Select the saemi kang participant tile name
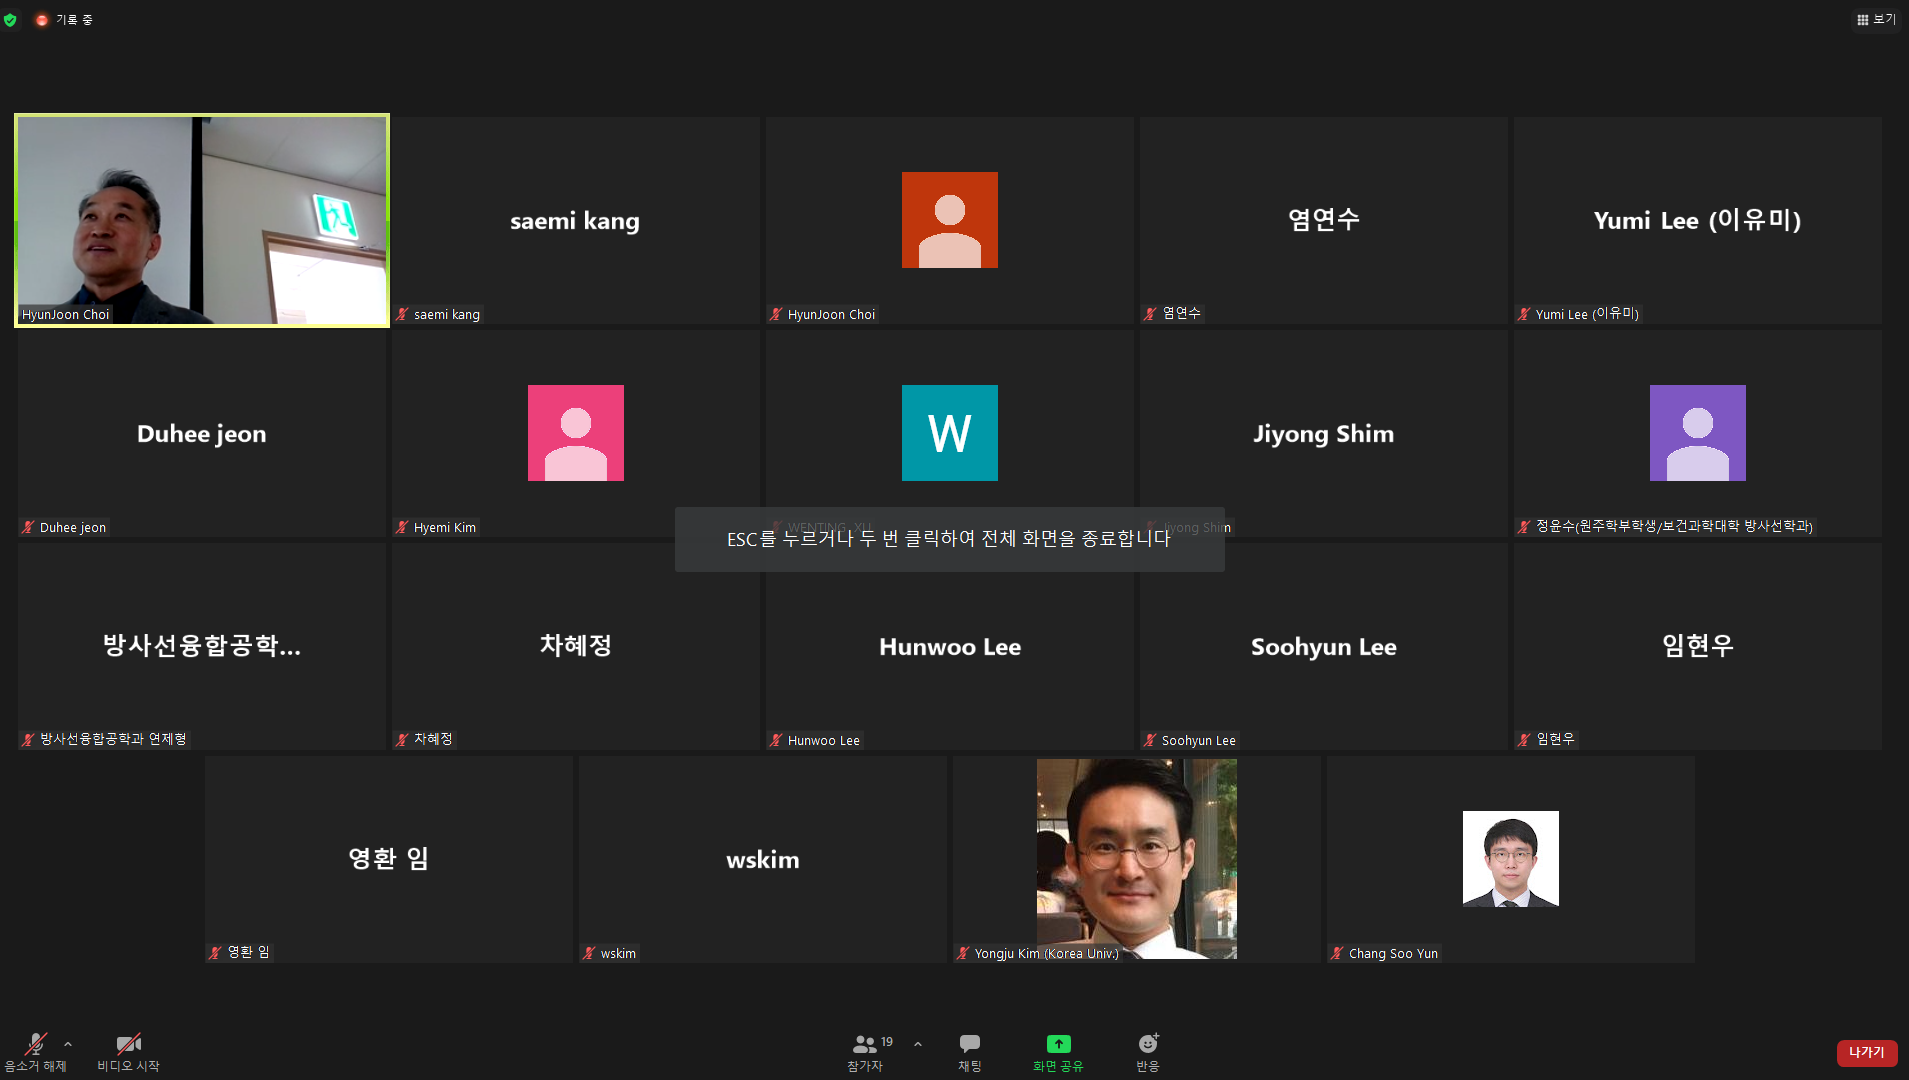The width and height of the screenshot is (1909, 1080). 575,221
